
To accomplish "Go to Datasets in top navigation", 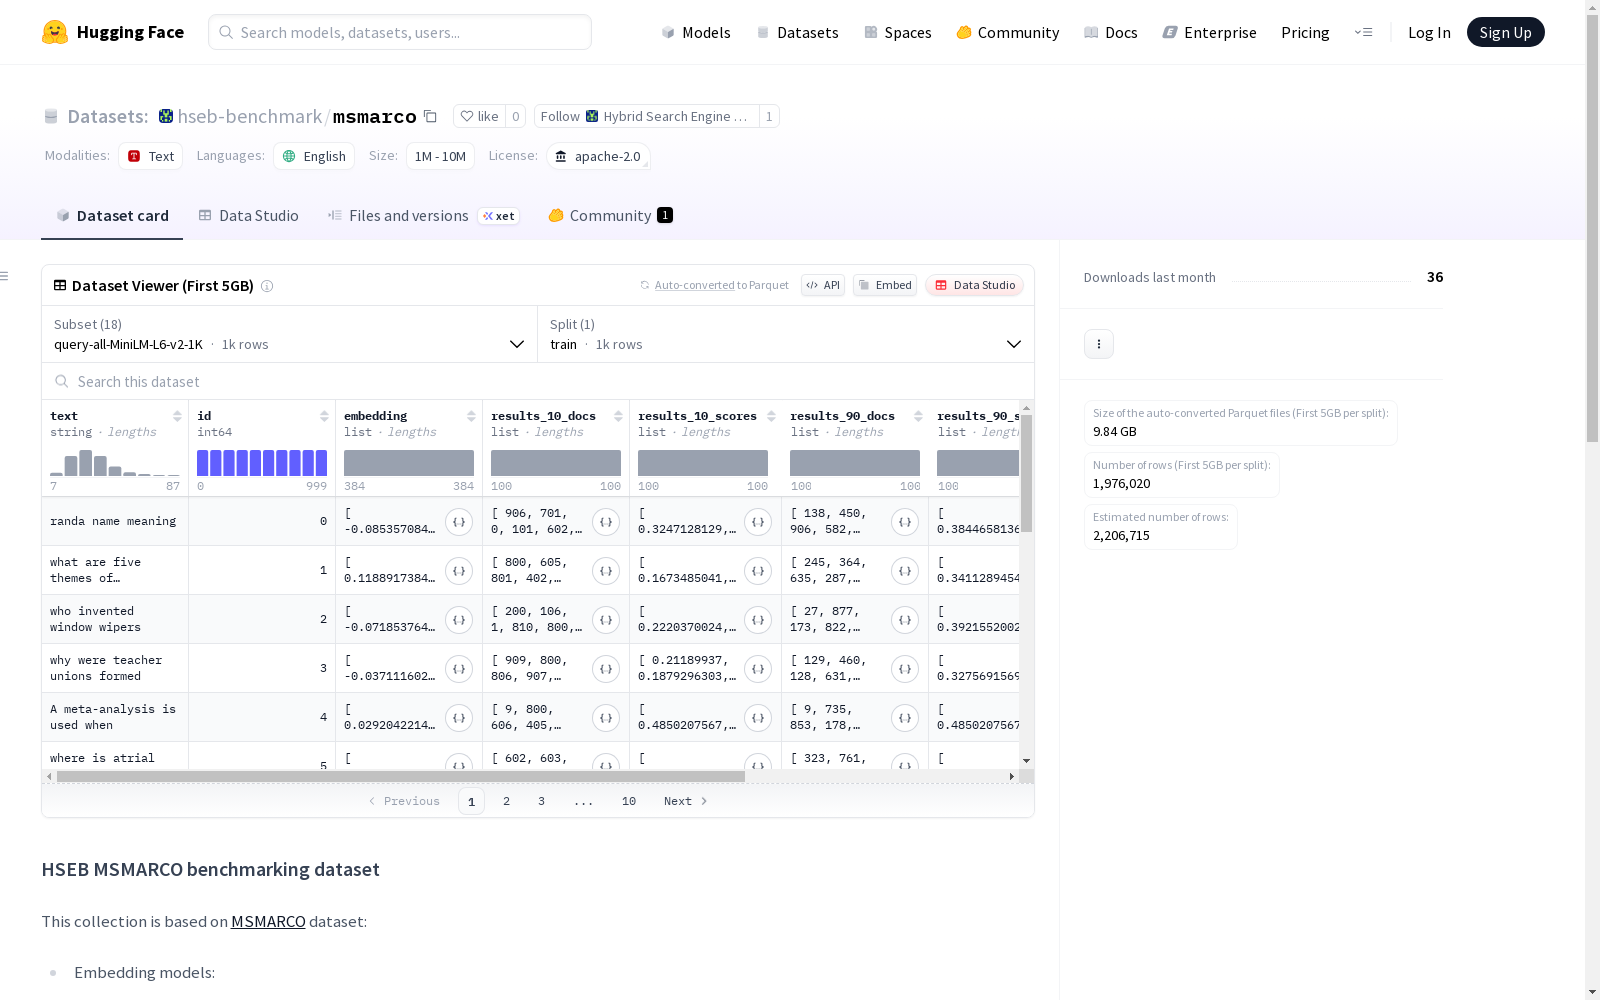I will pyautogui.click(x=797, y=32).
